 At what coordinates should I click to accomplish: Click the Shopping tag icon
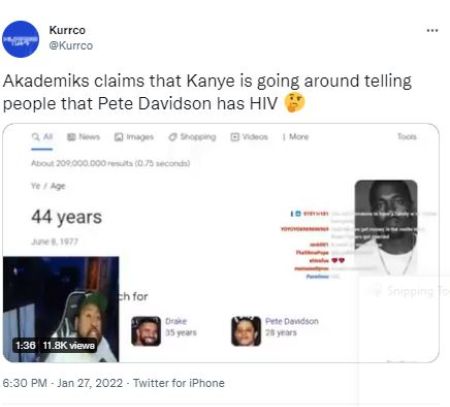tap(173, 137)
